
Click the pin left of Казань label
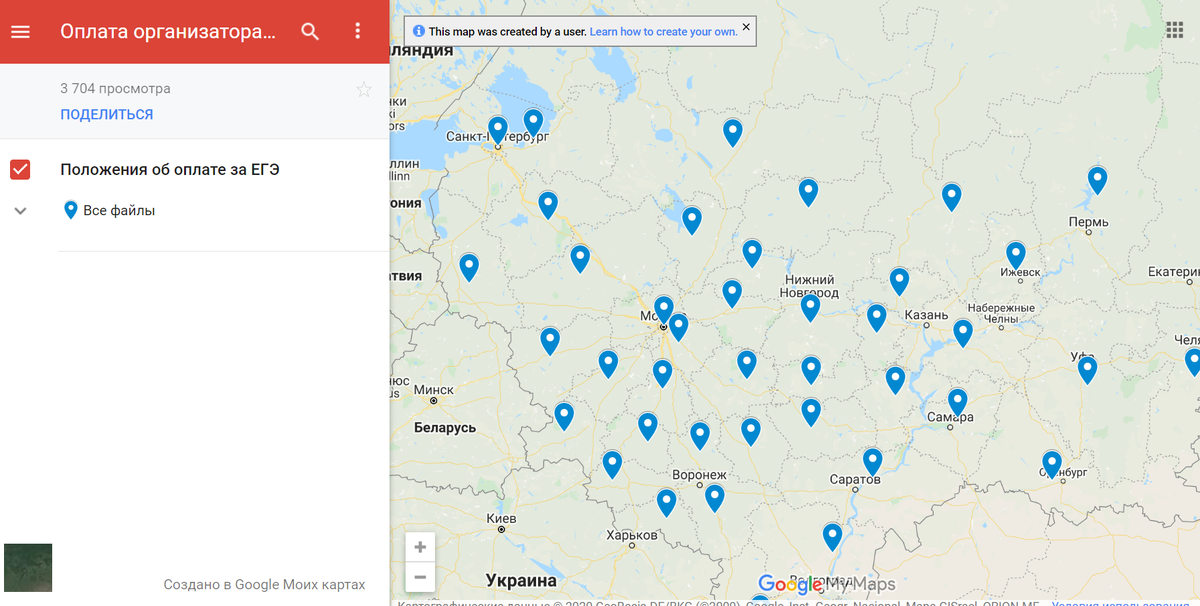coord(876,318)
